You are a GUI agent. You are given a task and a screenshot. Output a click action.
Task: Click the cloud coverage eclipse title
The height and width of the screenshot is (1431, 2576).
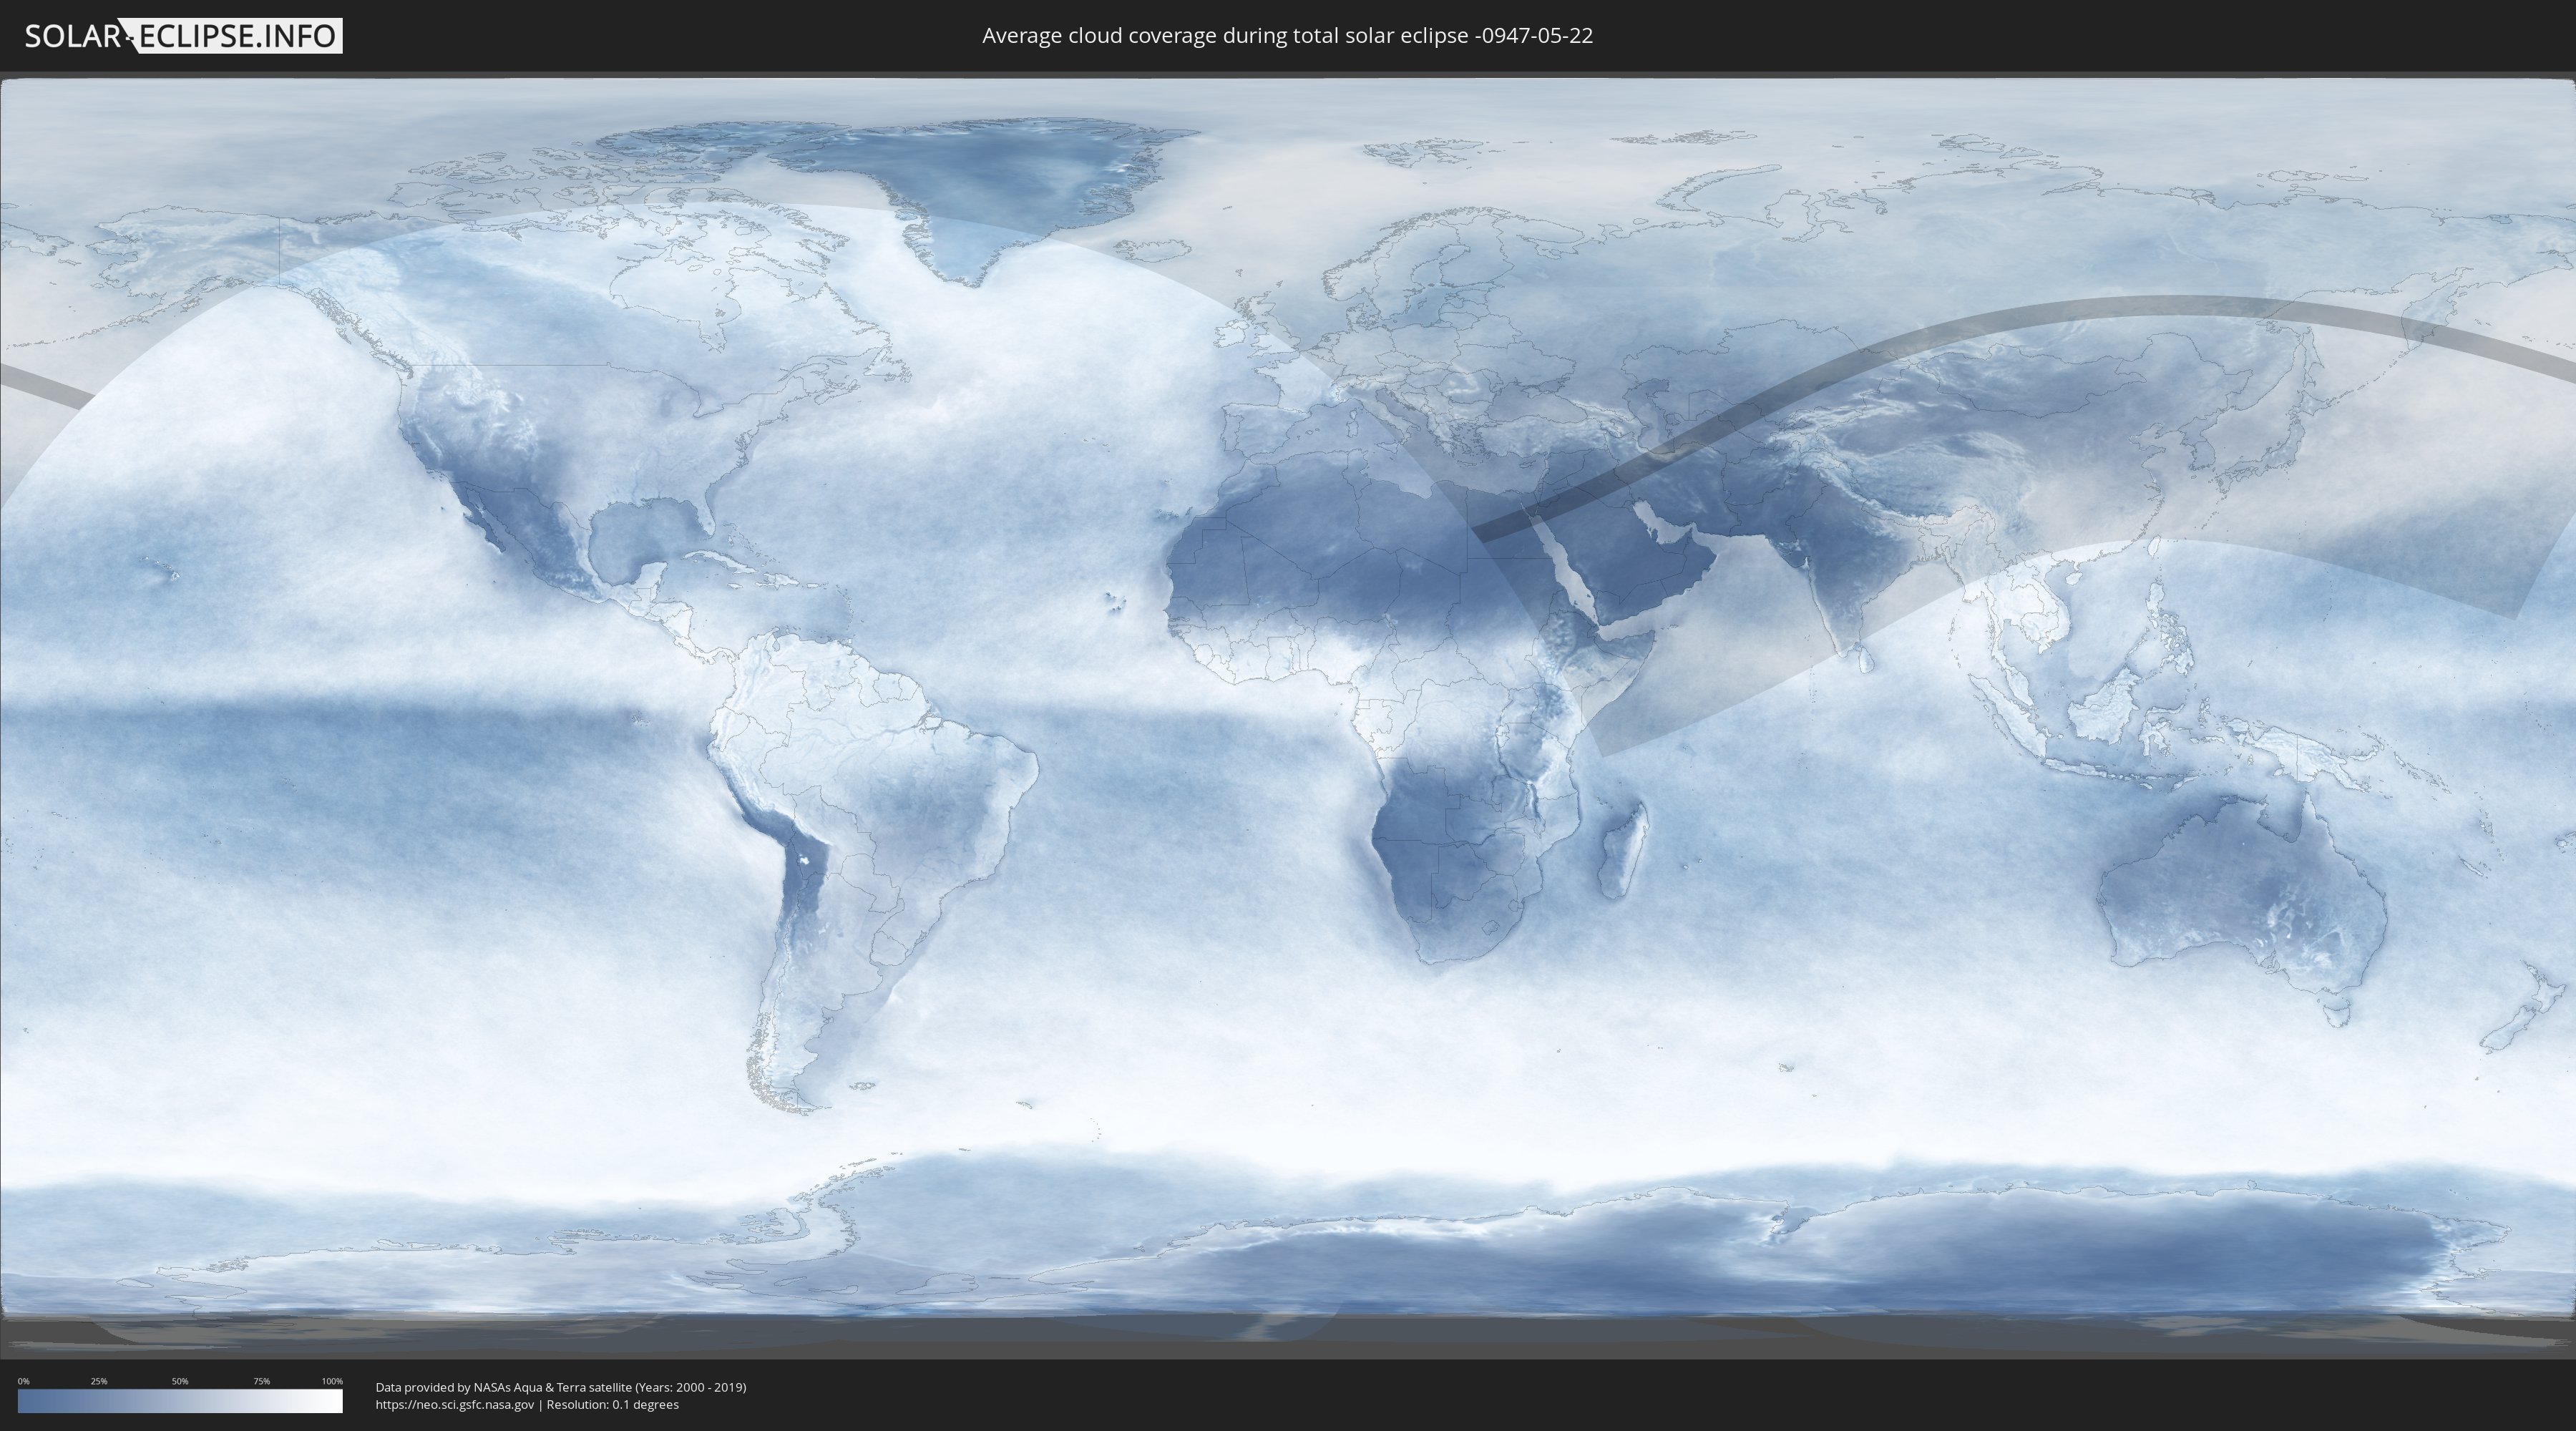pos(1287,36)
